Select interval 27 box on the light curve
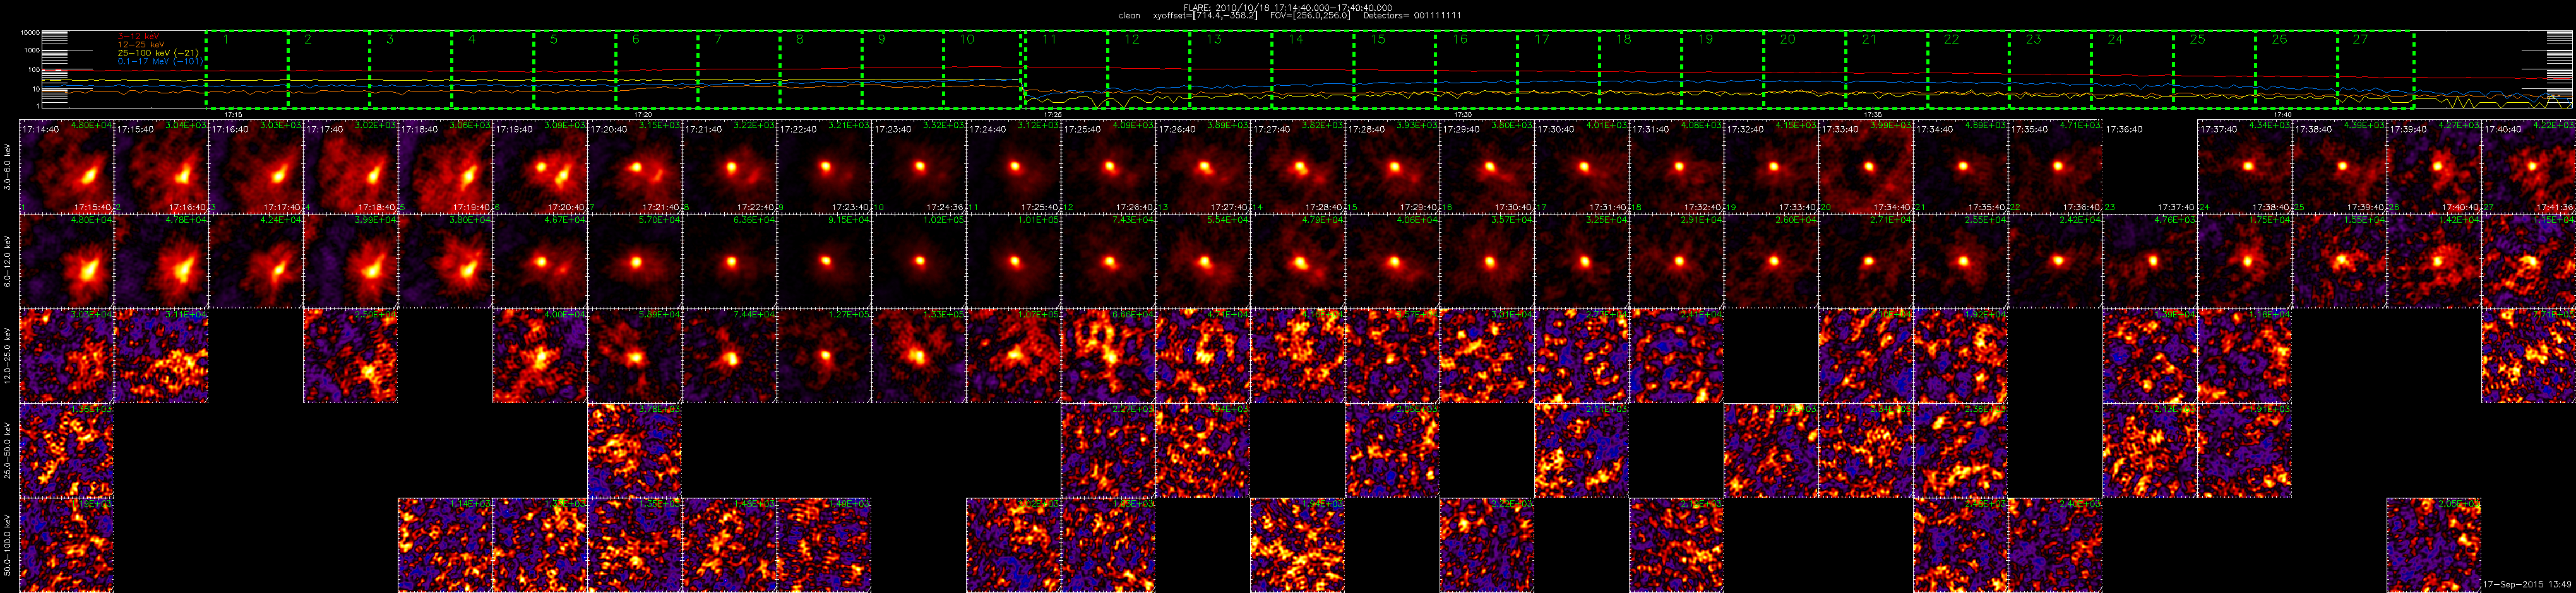Screen dimensions: 2576x593 click(2376, 69)
